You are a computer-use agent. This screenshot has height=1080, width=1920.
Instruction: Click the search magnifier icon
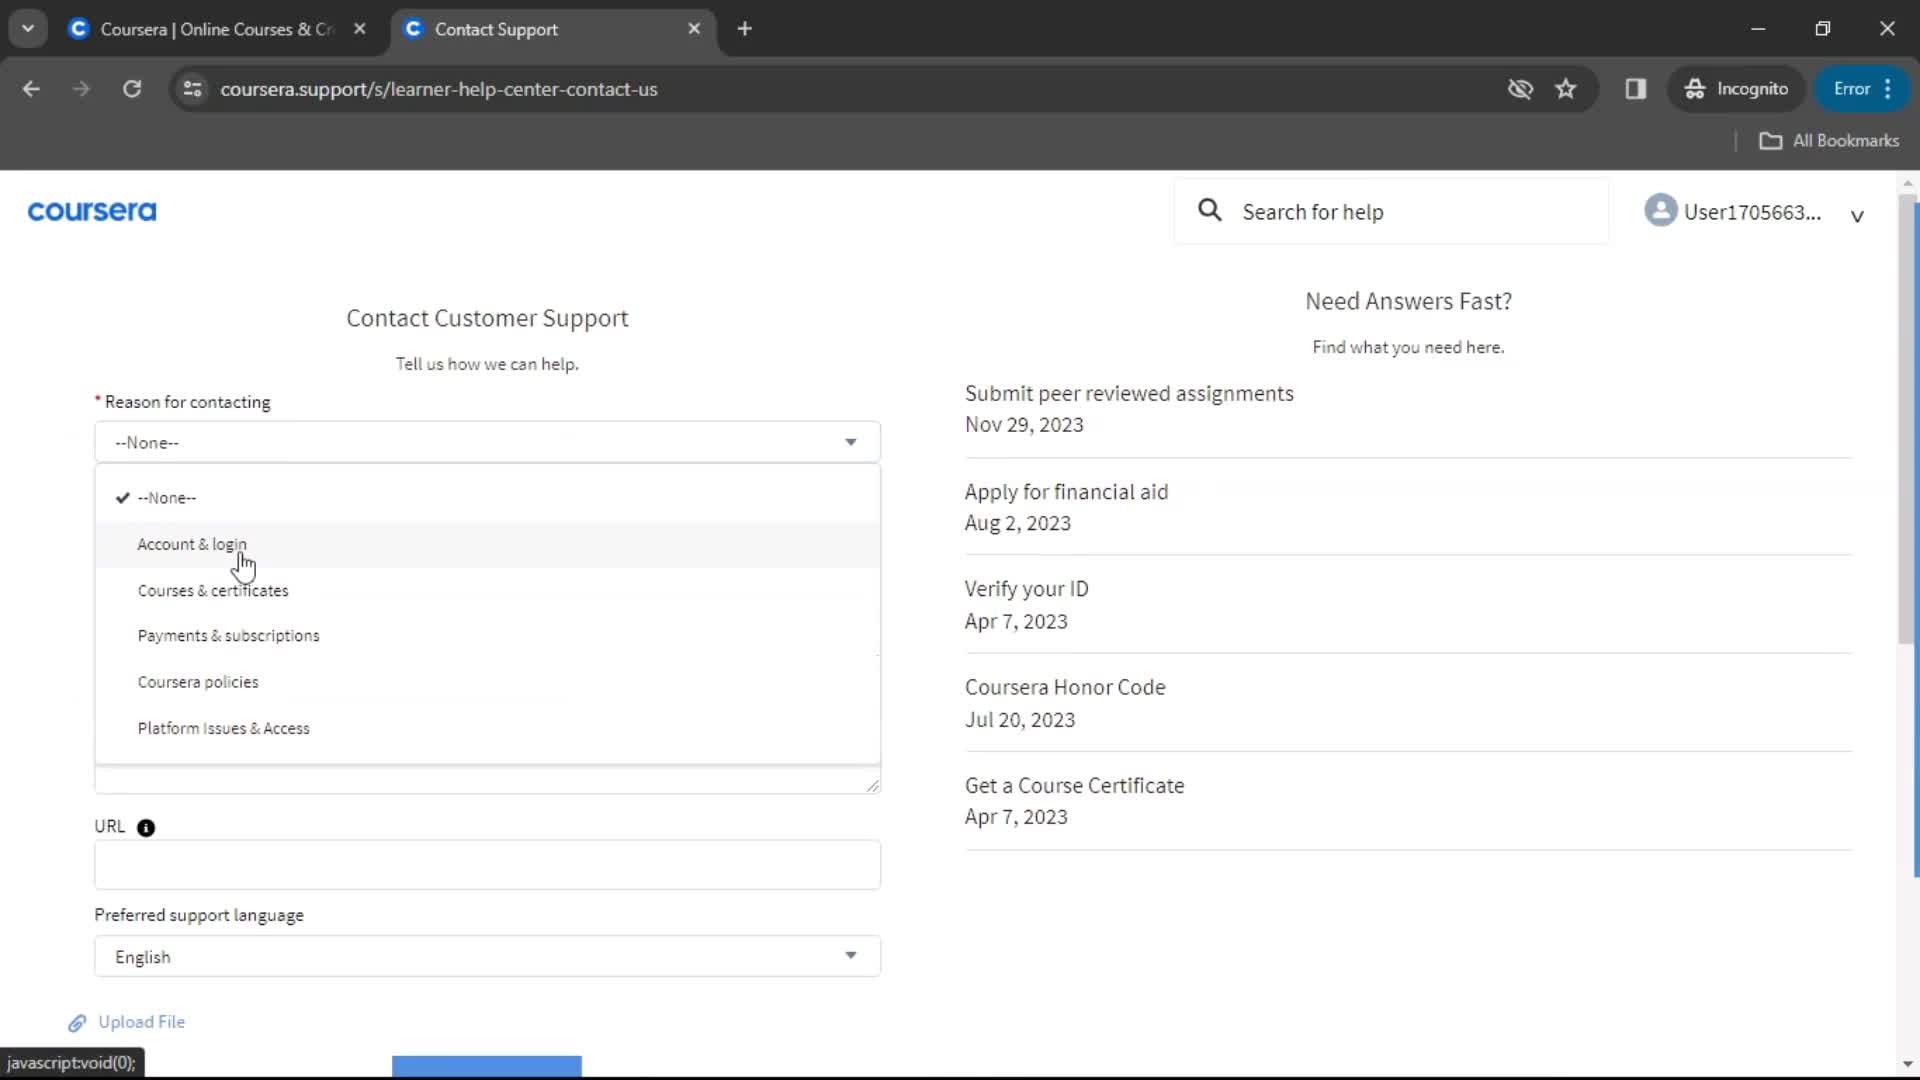pos(1210,210)
